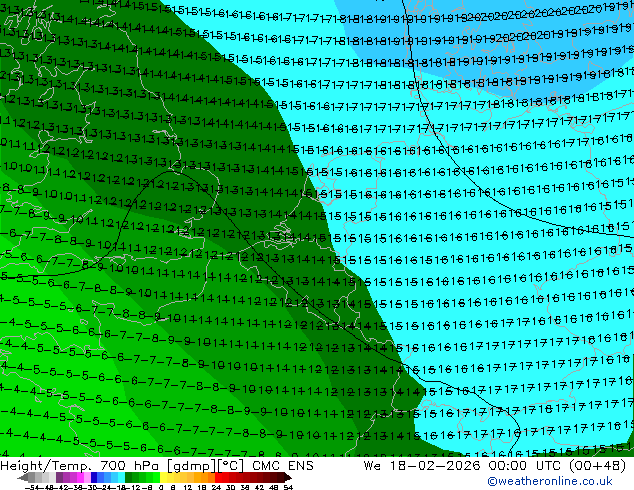Viewport: 634px width, 490px height.
Task: Click the '700 hPa' pressure level label
Action: [128, 466]
